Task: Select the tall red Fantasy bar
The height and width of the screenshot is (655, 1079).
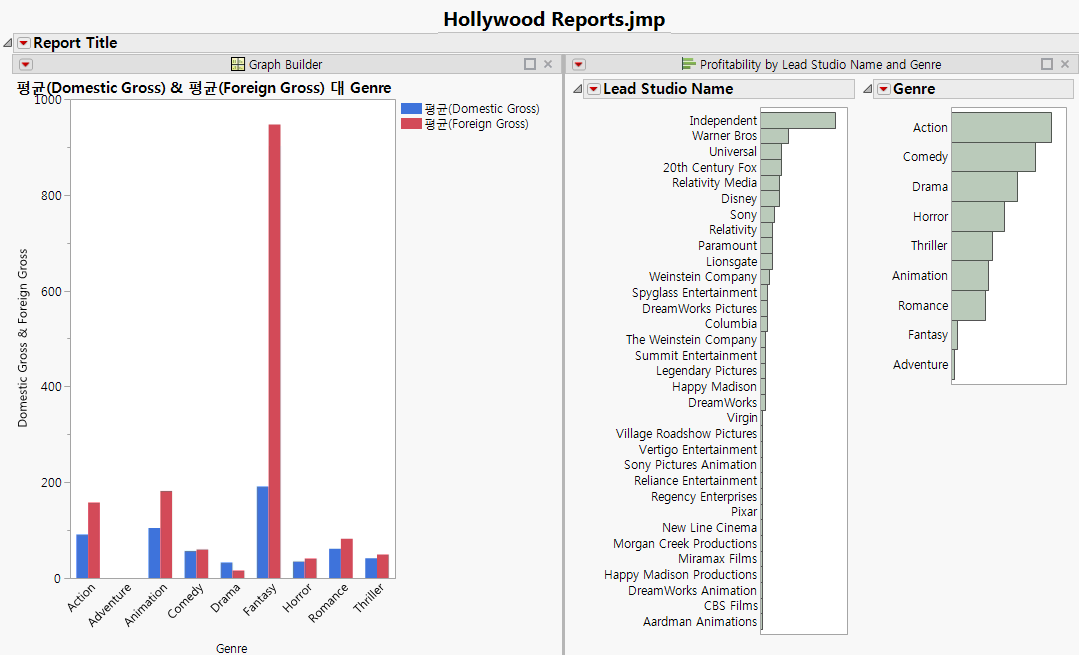Action: pos(274,350)
